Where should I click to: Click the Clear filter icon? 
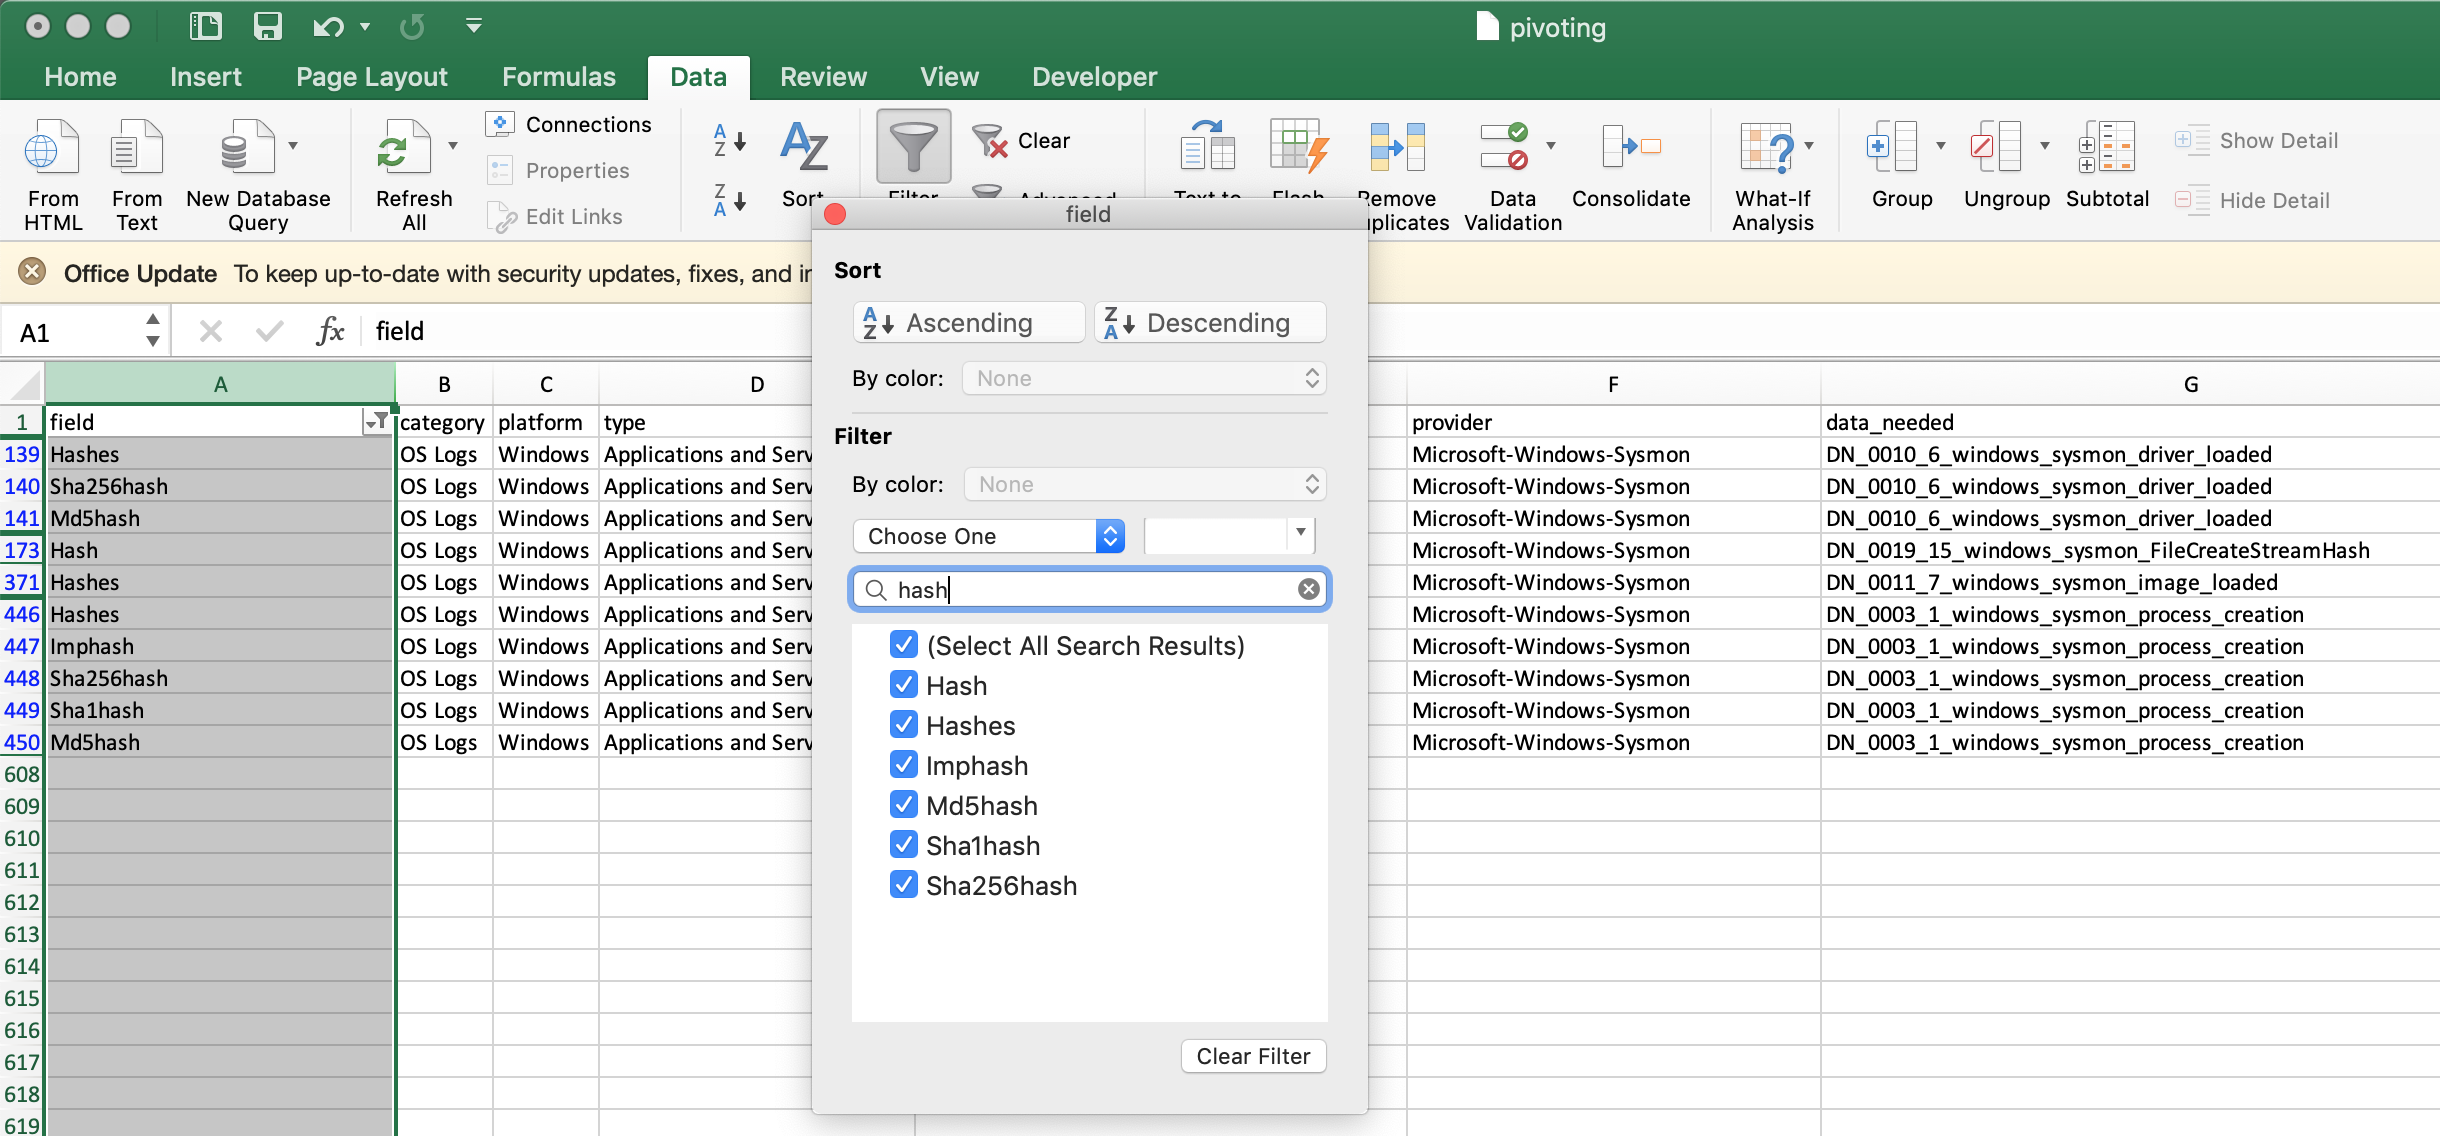click(x=990, y=141)
